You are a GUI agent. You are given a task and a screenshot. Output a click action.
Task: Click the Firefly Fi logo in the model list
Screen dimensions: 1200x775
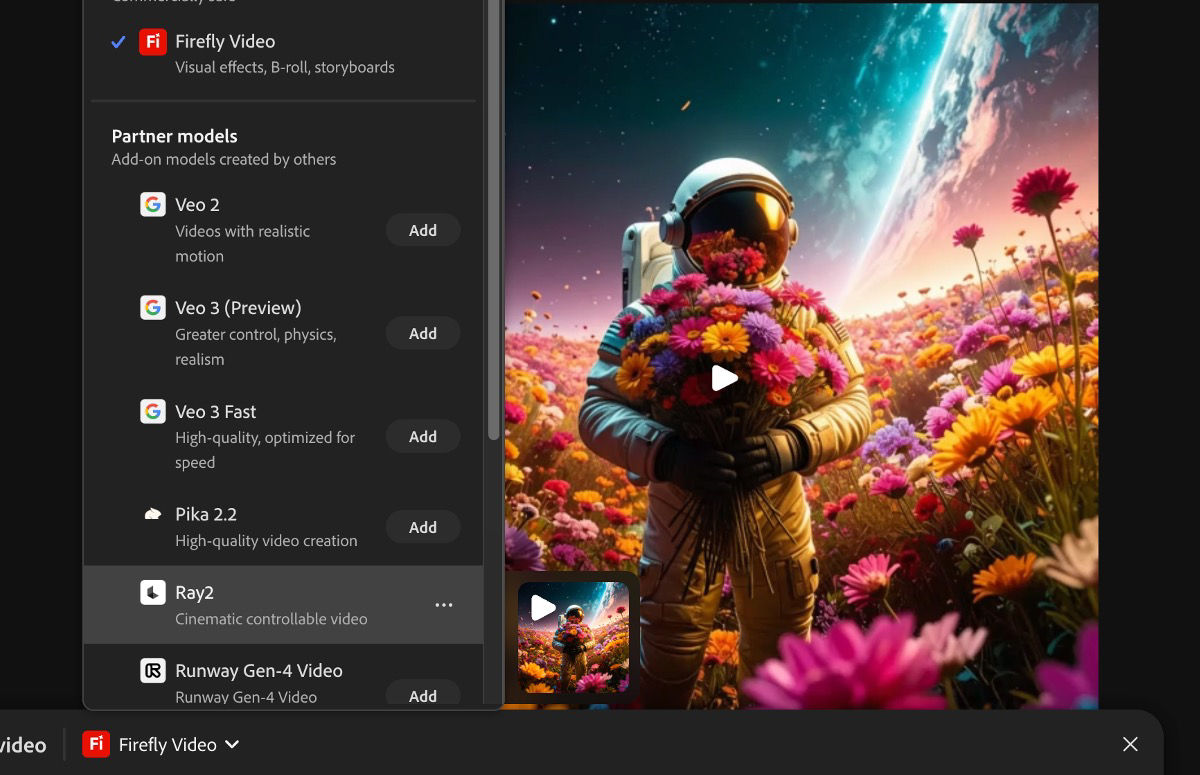[153, 41]
